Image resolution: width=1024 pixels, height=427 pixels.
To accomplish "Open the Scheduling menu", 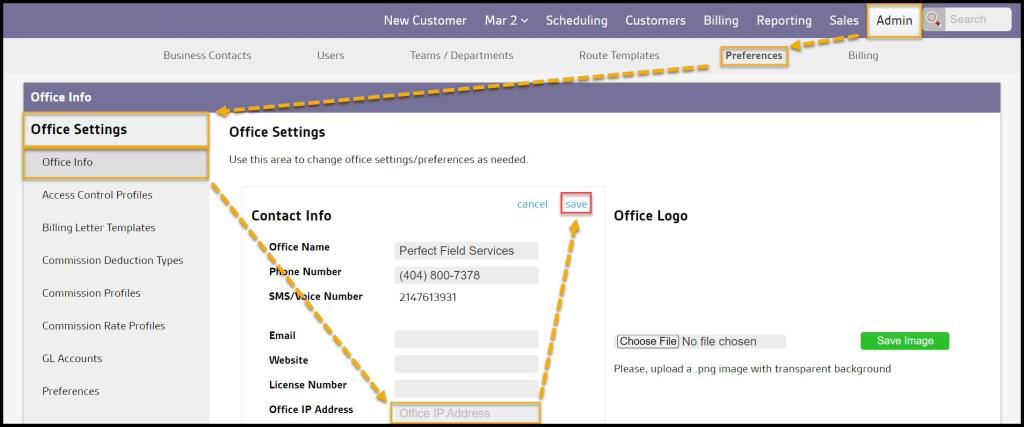I will coord(576,20).
